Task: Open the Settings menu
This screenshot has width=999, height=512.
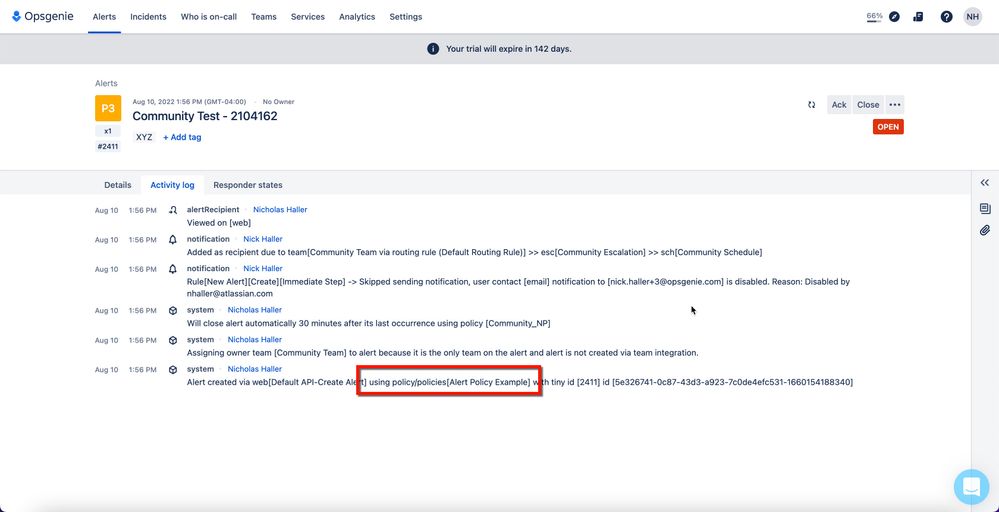Action: point(406,17)
